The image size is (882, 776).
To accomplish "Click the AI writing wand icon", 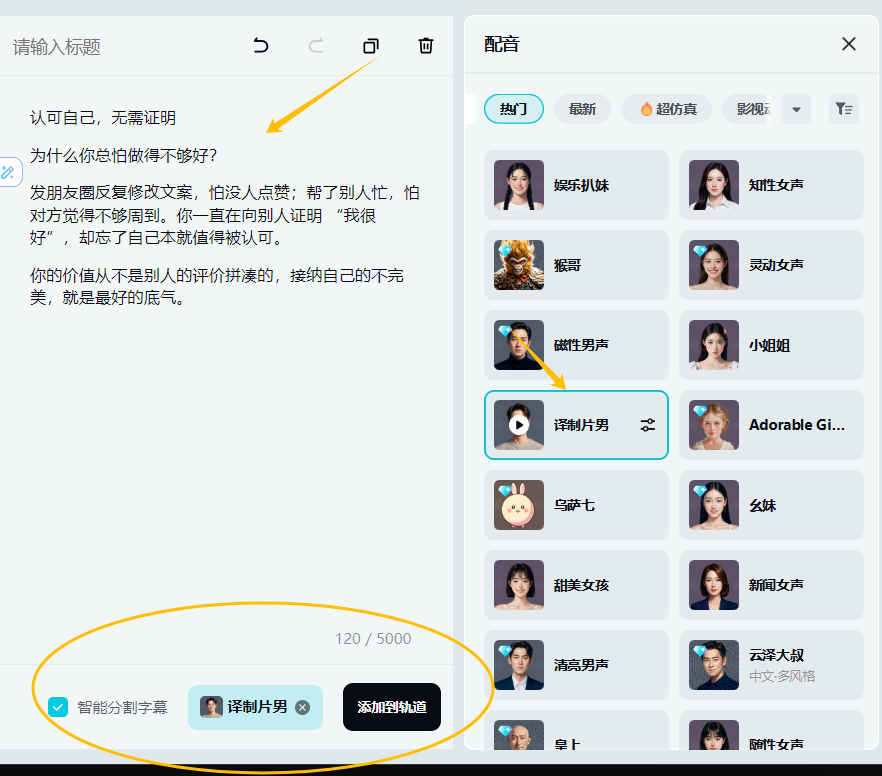I will (x=9, y=172).
